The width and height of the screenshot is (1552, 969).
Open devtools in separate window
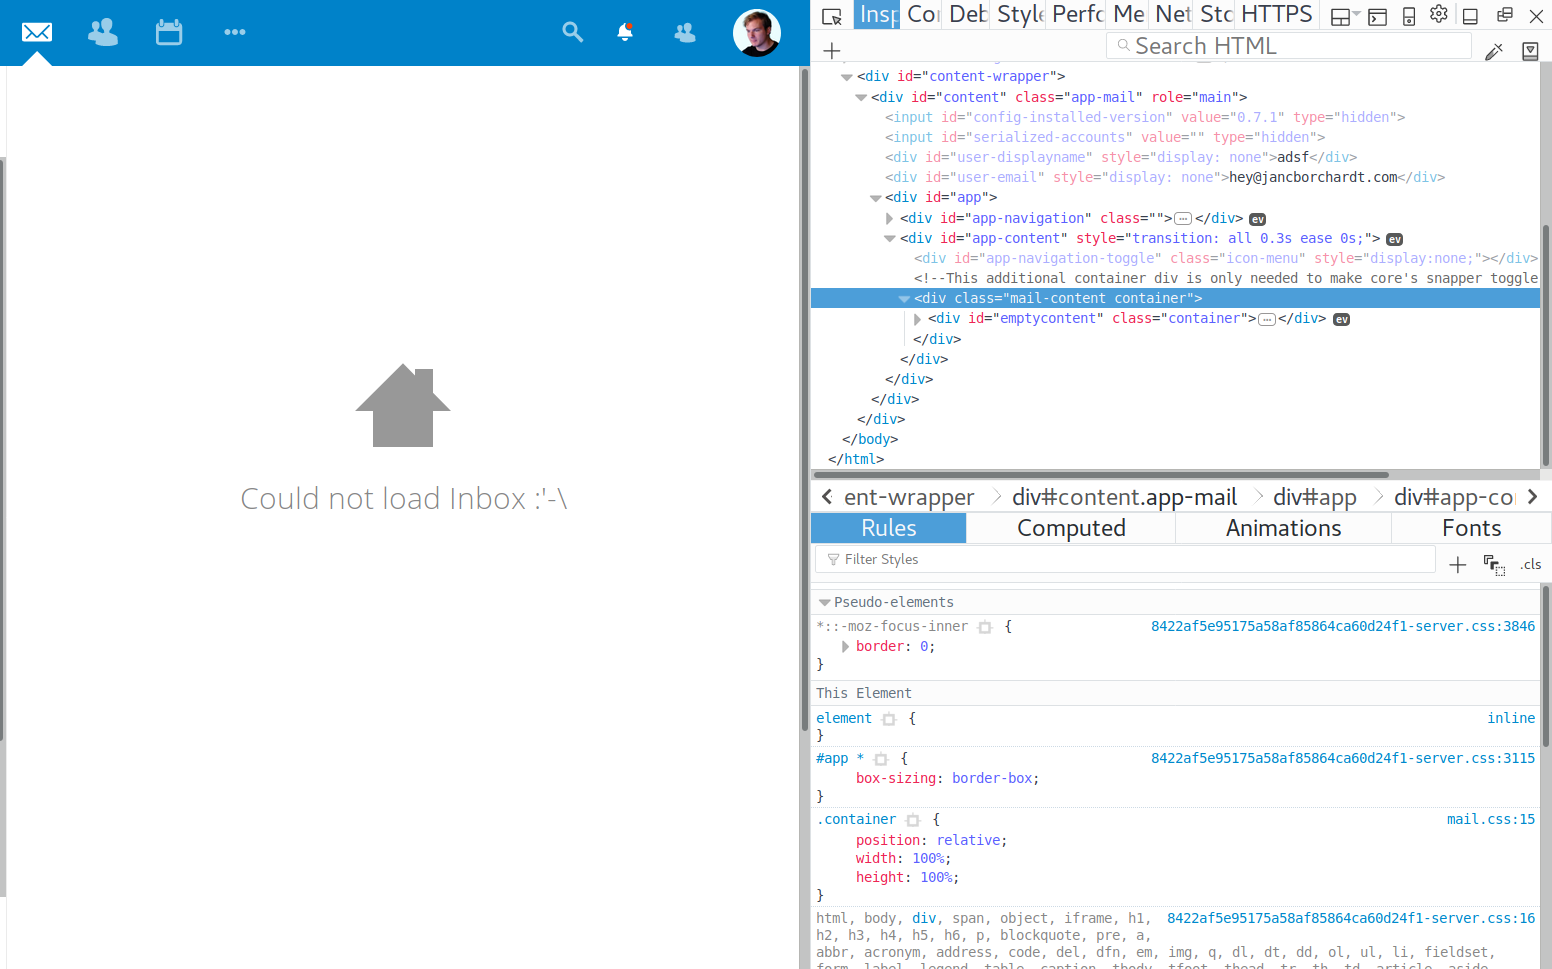(x=1504, y=15)
